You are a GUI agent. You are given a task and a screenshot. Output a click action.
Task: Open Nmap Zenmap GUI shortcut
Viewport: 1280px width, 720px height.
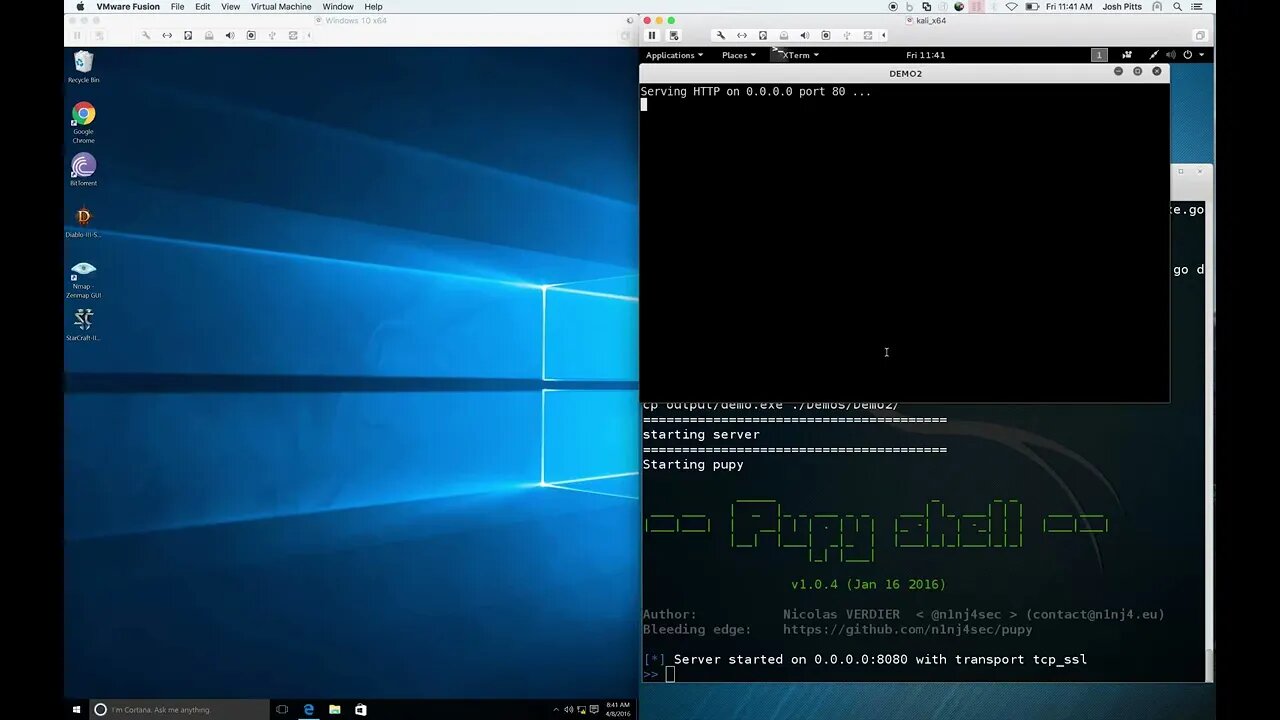tap(84, 279)
